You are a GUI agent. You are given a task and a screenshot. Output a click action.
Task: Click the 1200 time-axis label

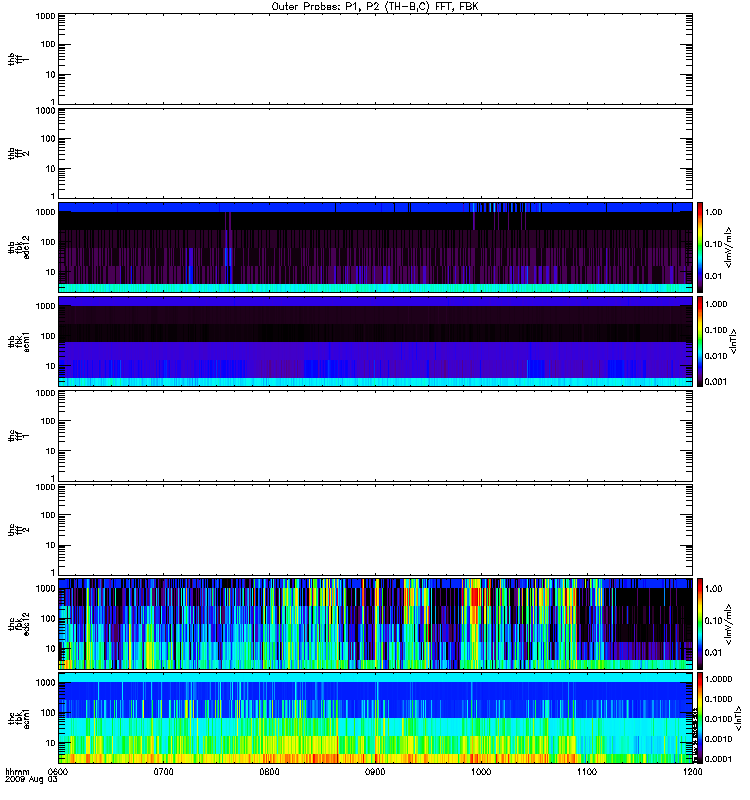(x=692, y=772)
